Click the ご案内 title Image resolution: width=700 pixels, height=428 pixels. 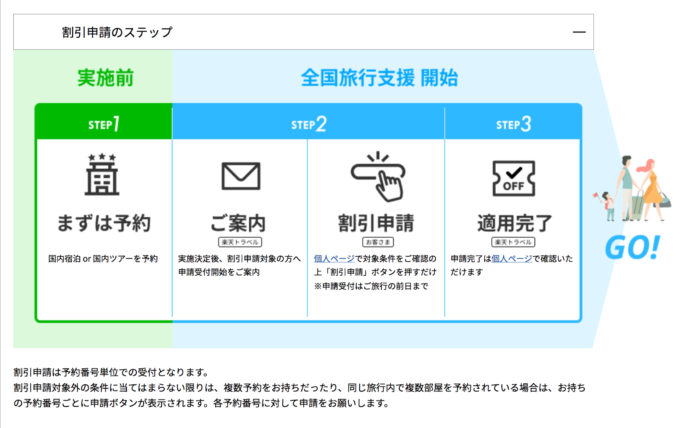click(x=238, y=223)
